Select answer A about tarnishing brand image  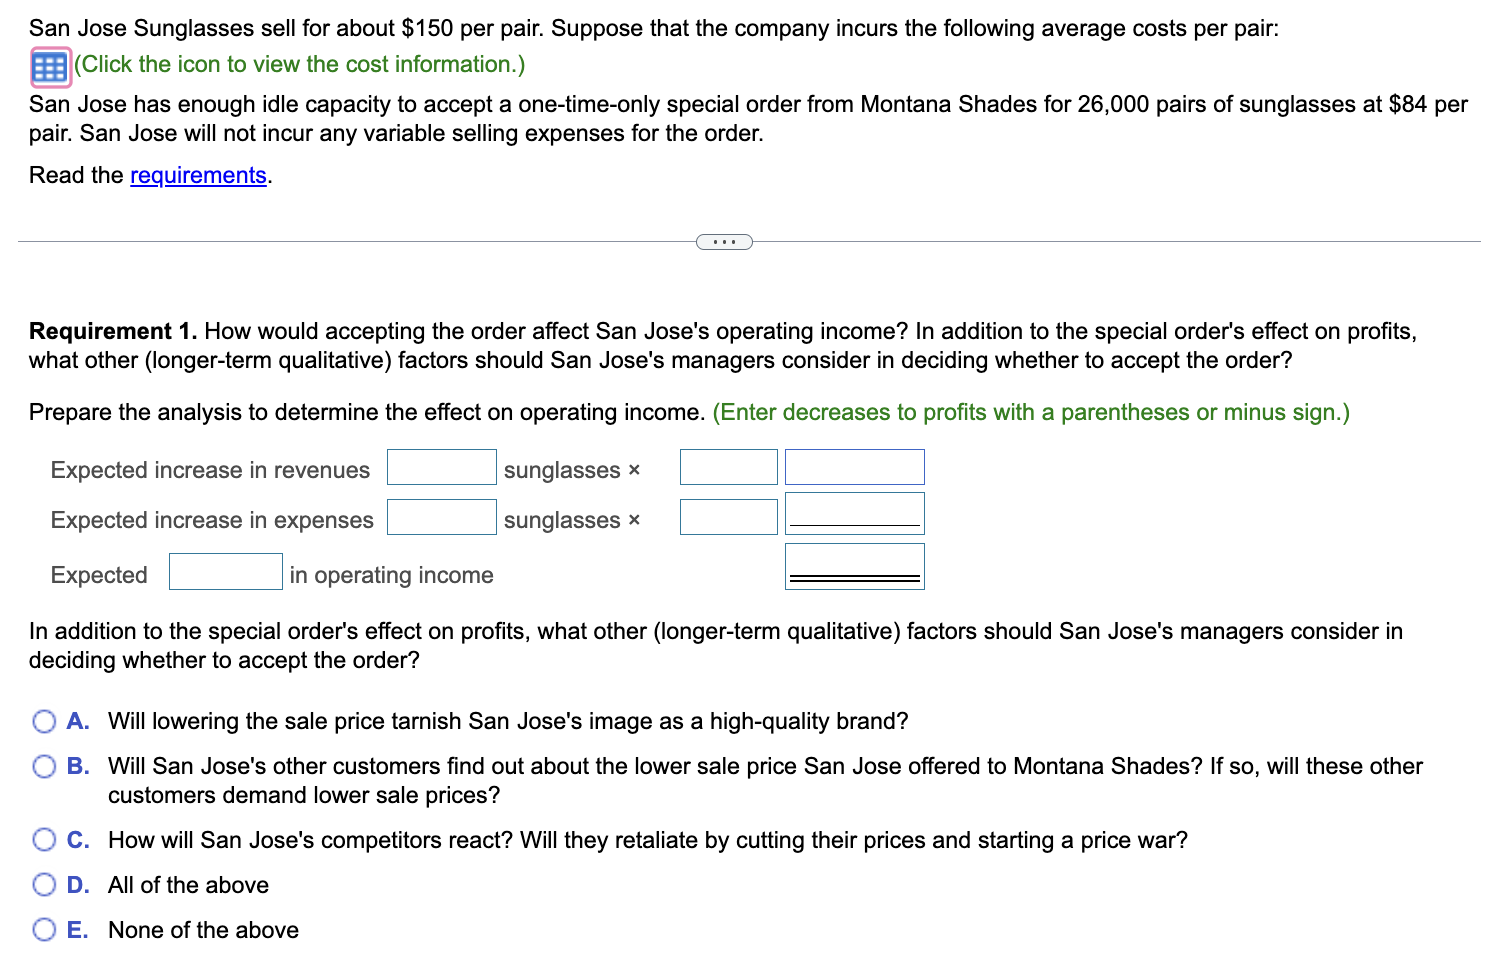[x=44, y=721]
